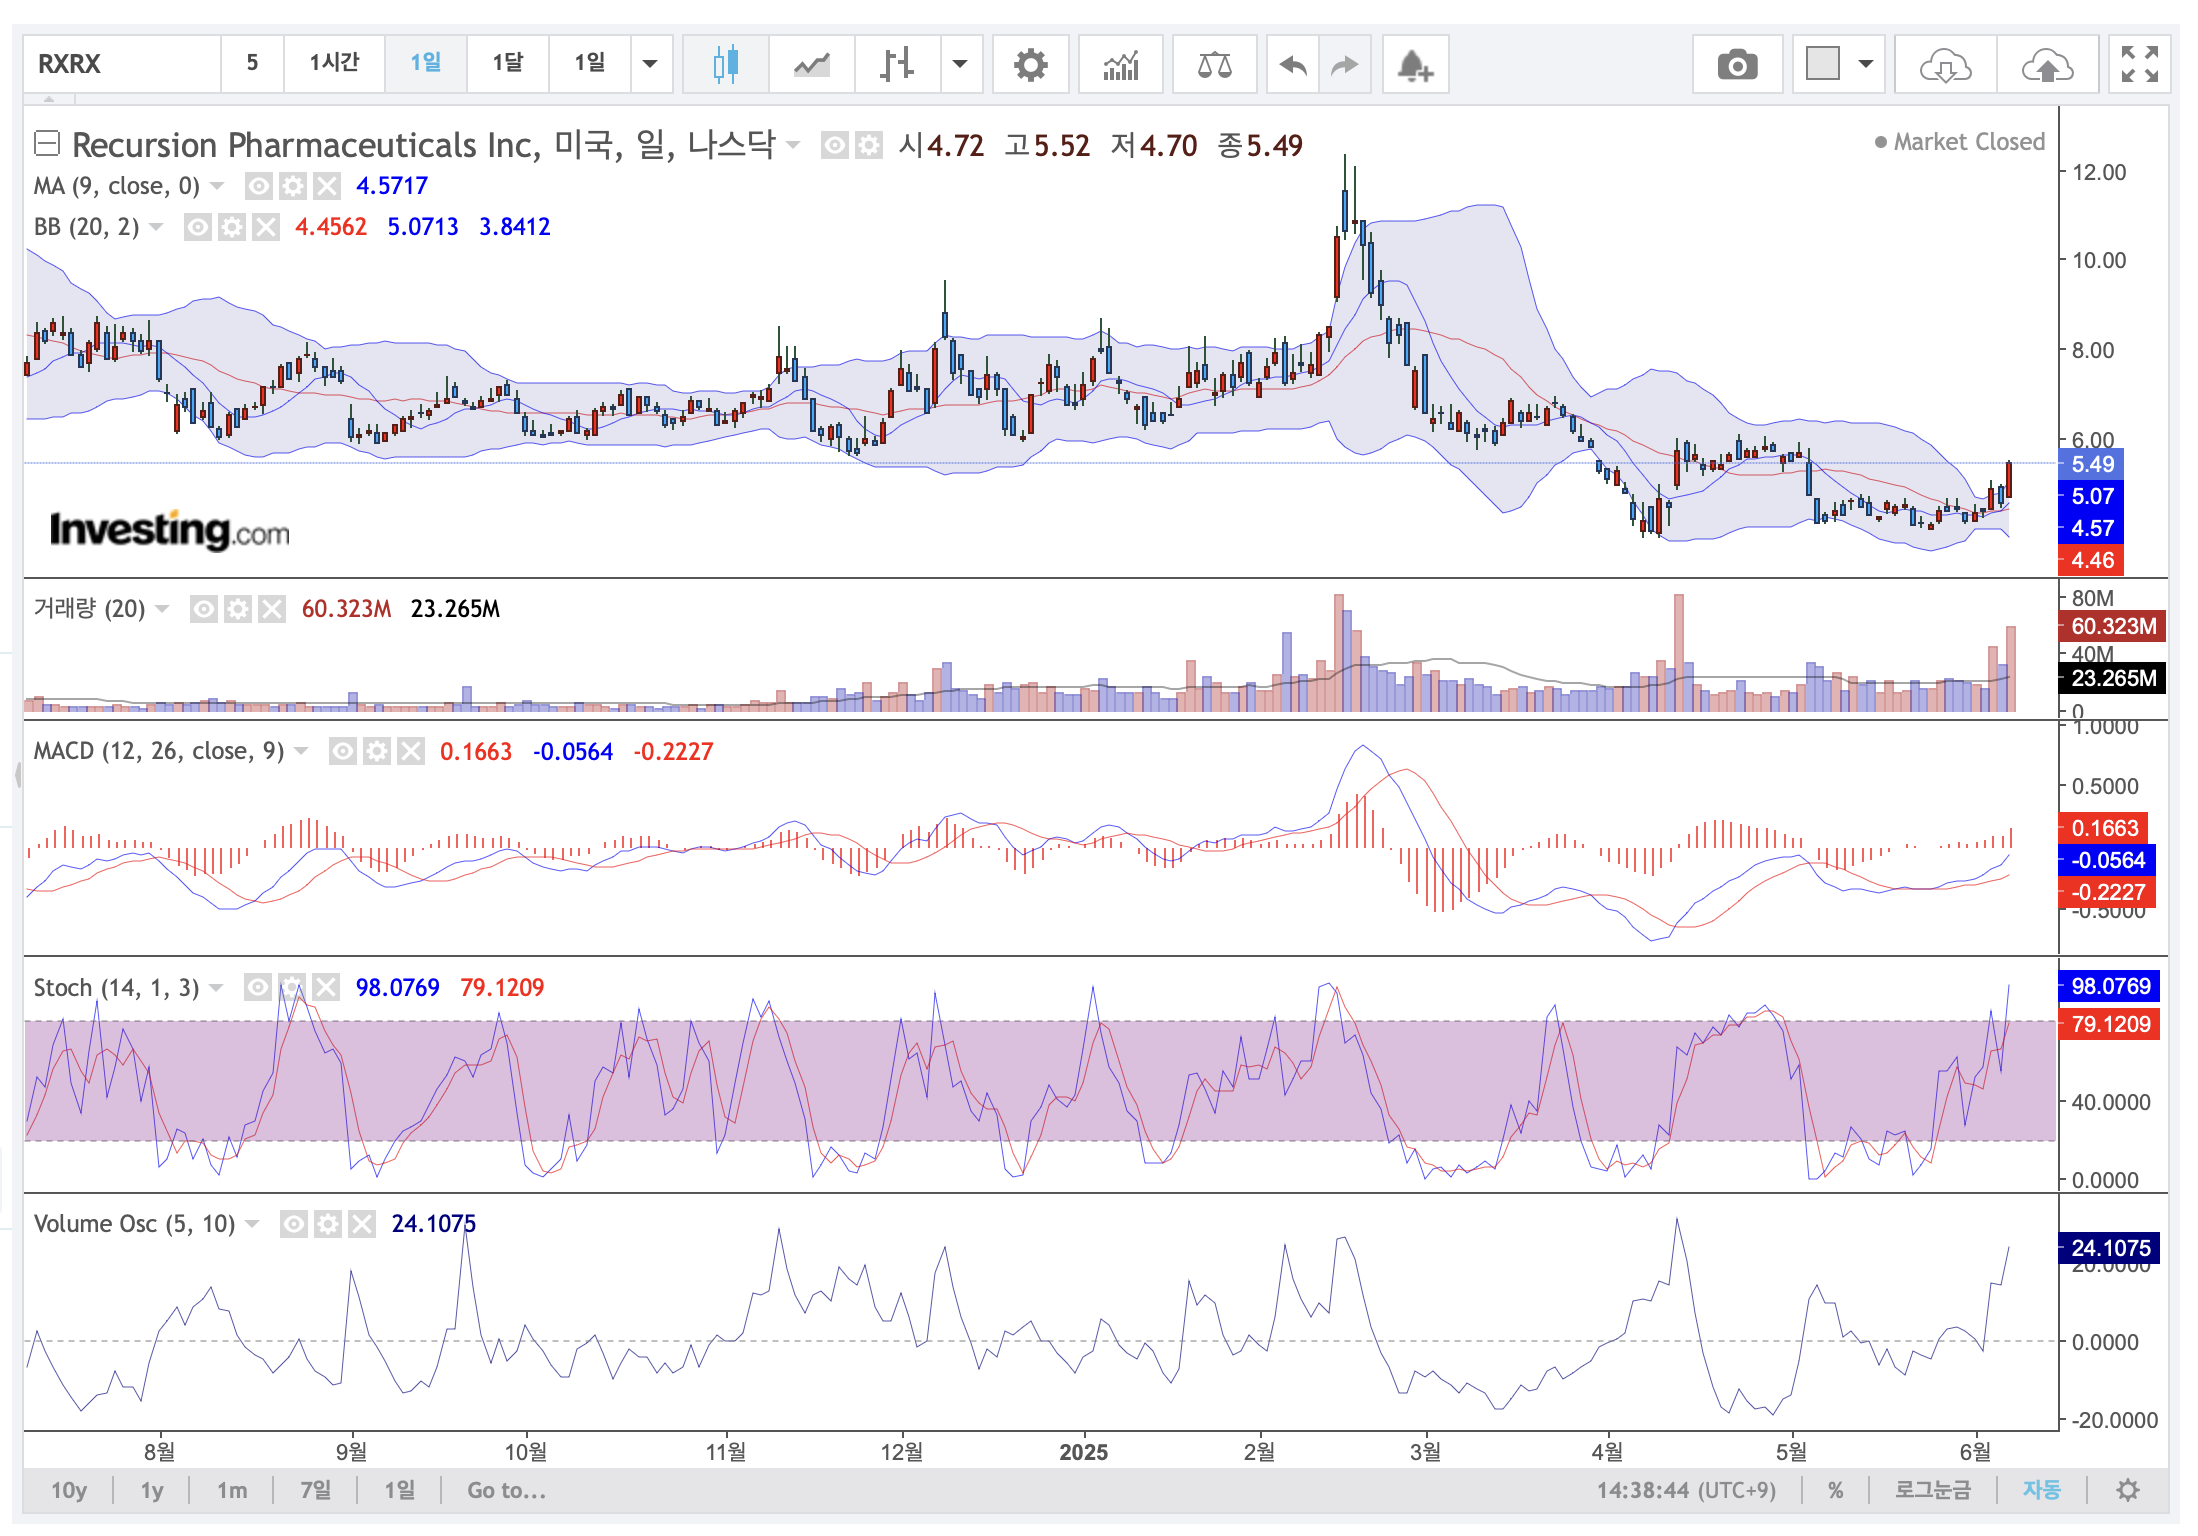This screenshot has width=2198, height=1536.
Task: Open indicators menu icon
Action: coord(1121,65)
